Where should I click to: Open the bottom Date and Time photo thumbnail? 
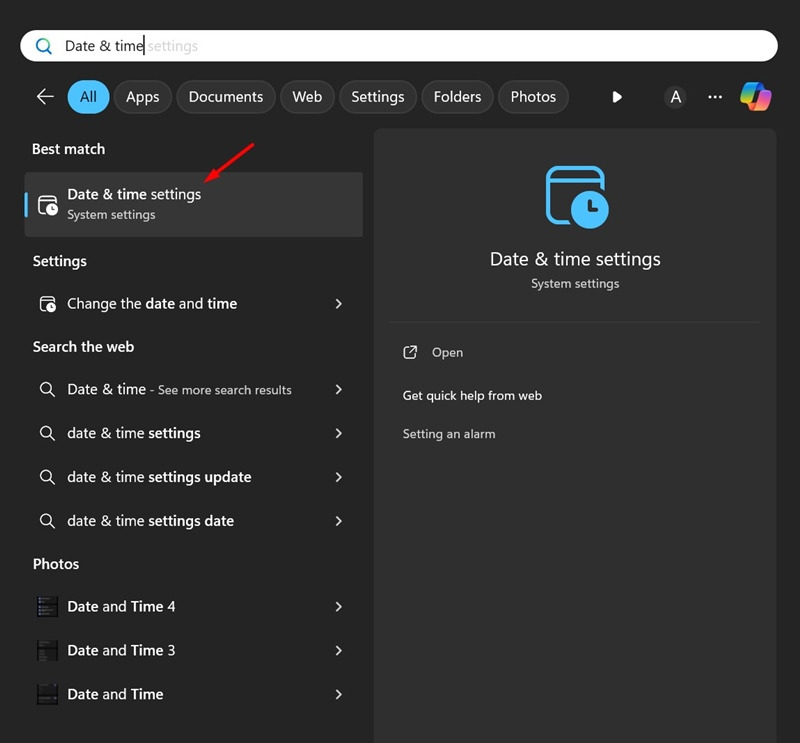point(47,694)
